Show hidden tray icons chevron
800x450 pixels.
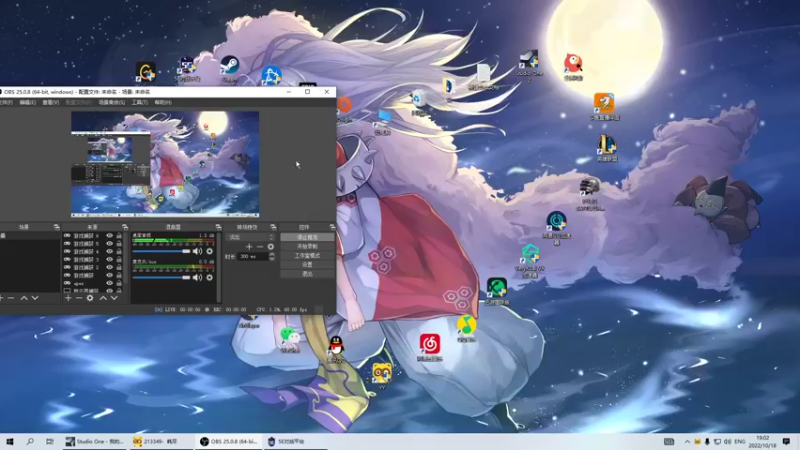point(687,441)
